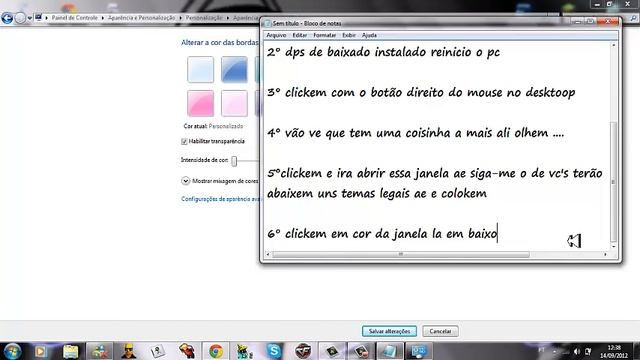Screen dimensions: 640x360
Task: Select the light sky-blue window color swatch
Action: coord(200,69)
